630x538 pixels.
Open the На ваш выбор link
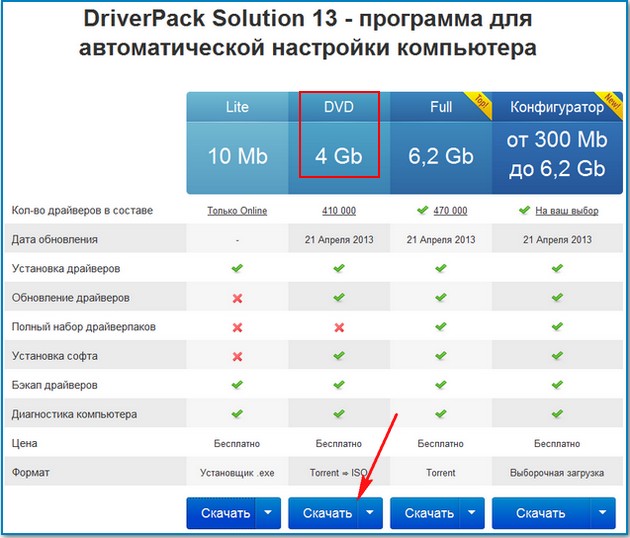pyautogui.click(x=565, y=211)
